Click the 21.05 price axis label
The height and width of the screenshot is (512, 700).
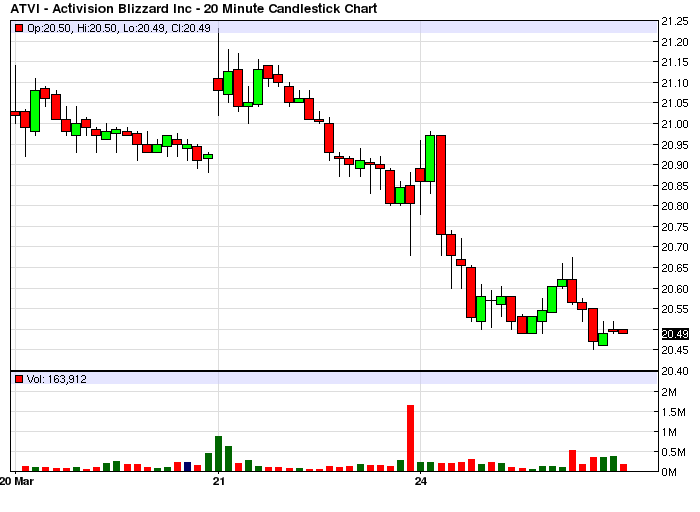click(675, 104)
